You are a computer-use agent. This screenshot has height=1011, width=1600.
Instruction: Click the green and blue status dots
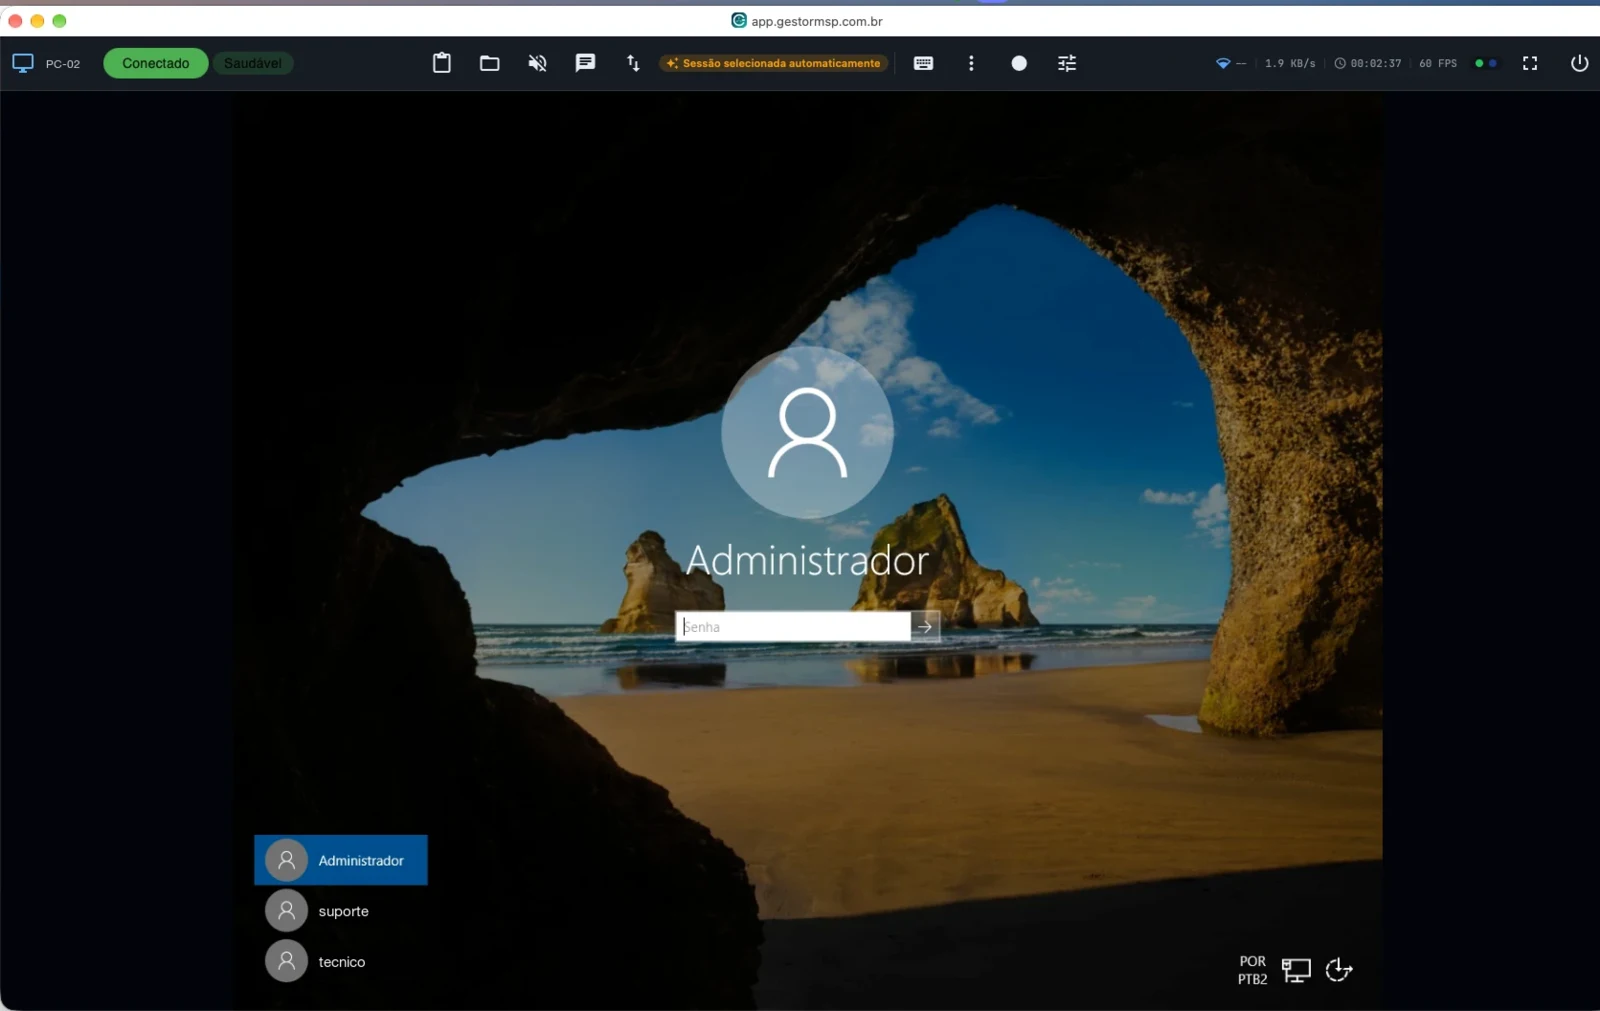[x=1486, y=63]
